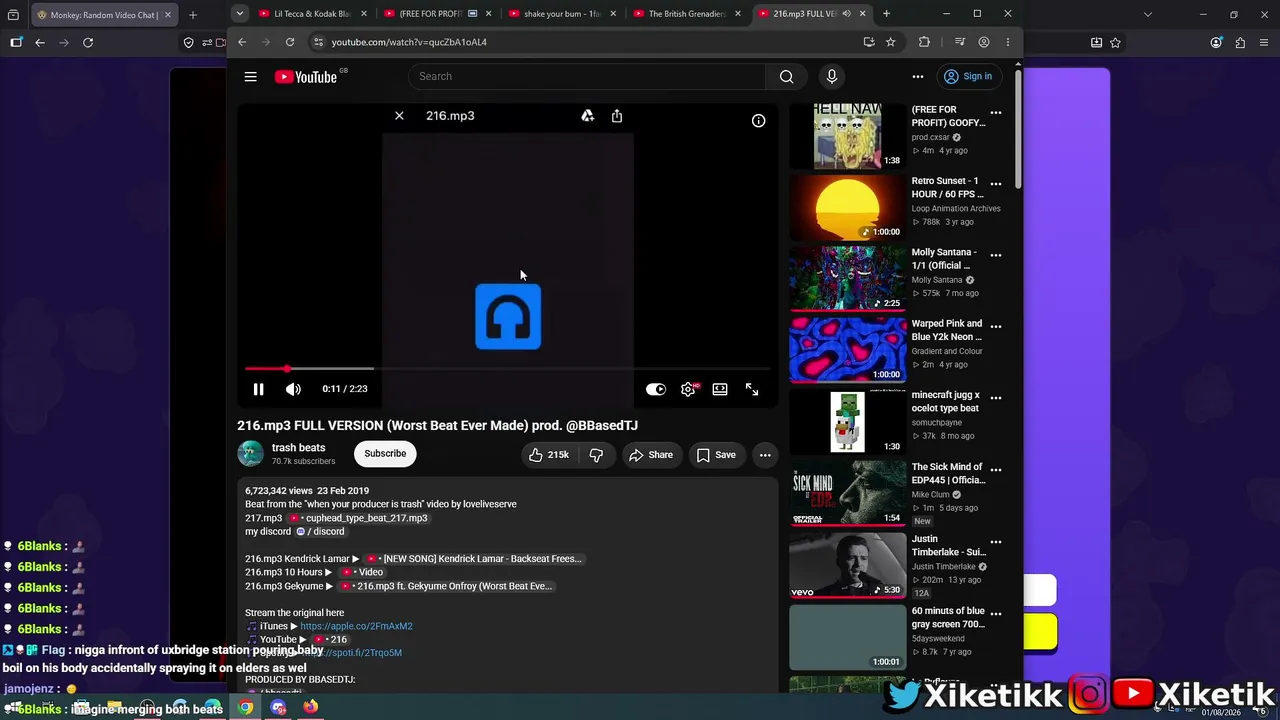Select Monkey: Random Video Chat tab
Screen dimensions: 1280x720
[104, 15]
